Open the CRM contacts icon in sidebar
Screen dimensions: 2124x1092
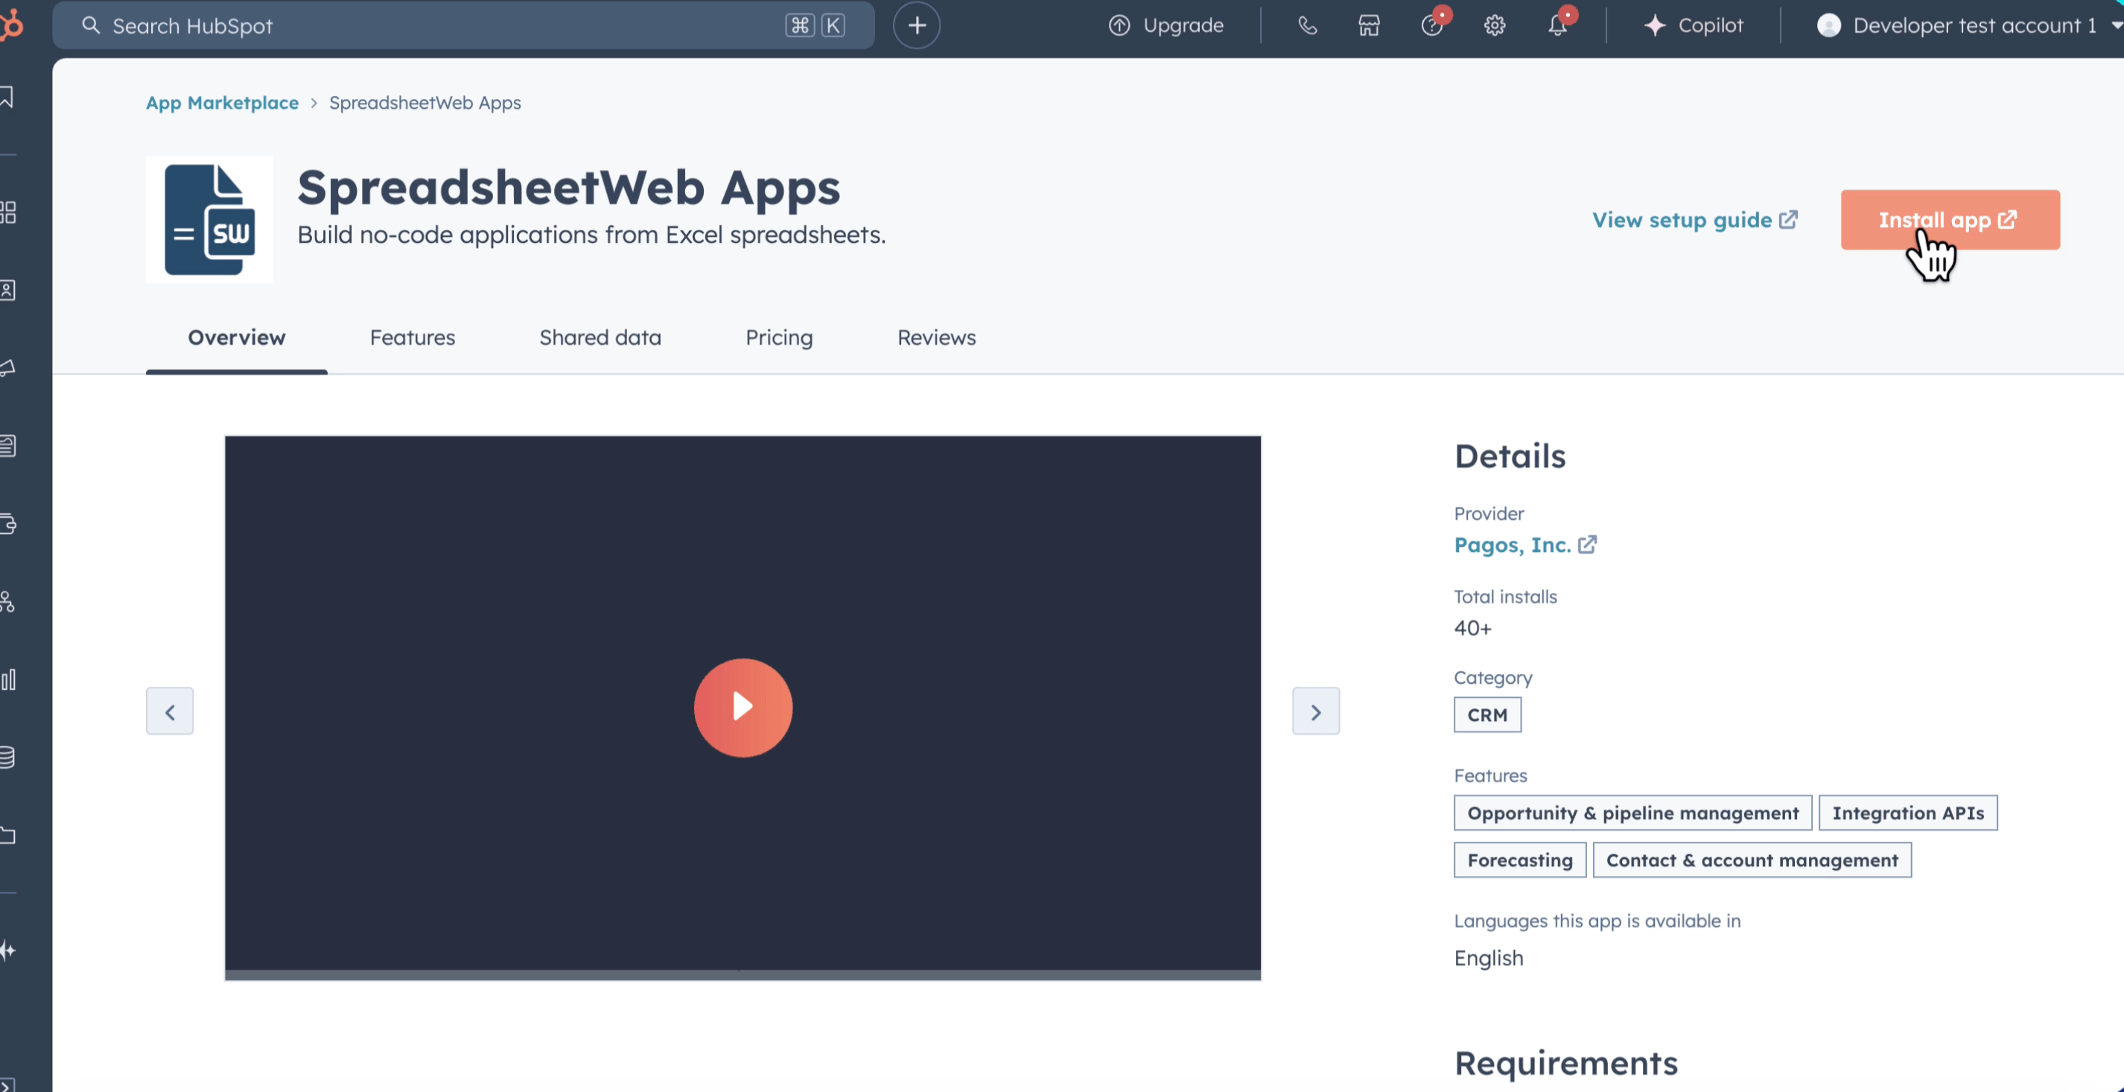click(8, 290)
